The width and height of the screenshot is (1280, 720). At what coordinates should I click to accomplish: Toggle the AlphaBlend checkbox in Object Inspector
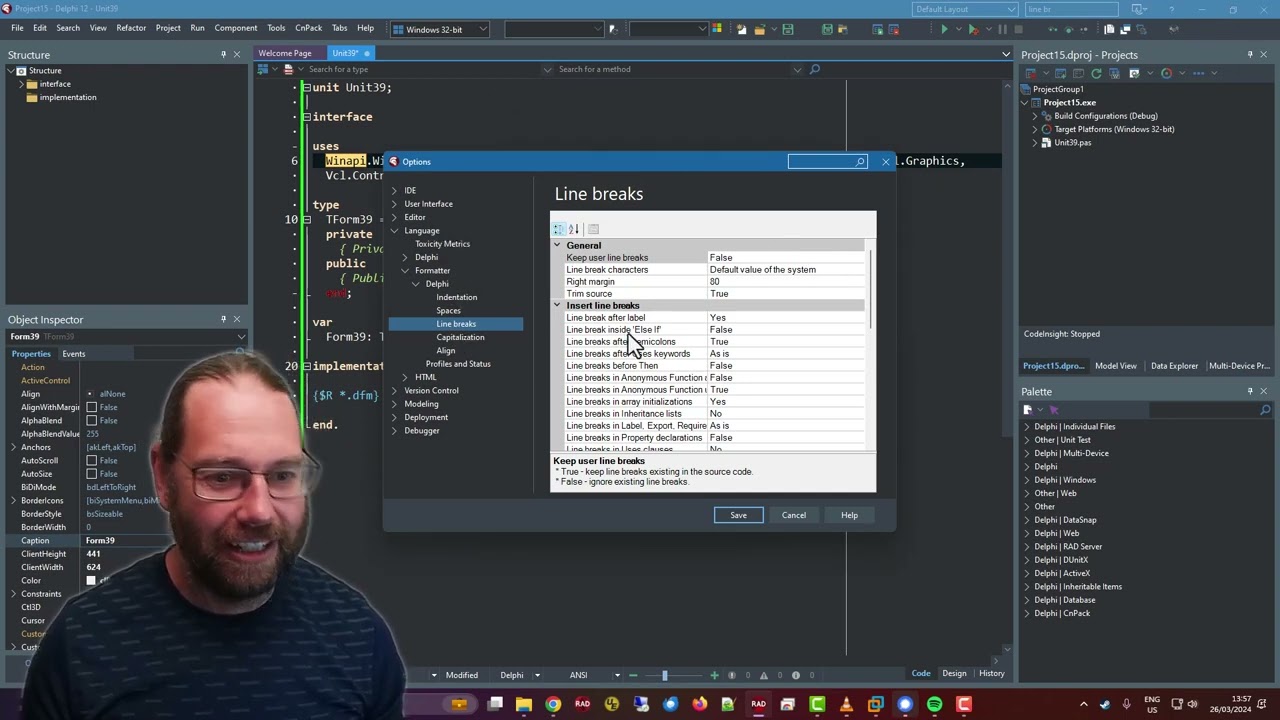tap(92, 420)
